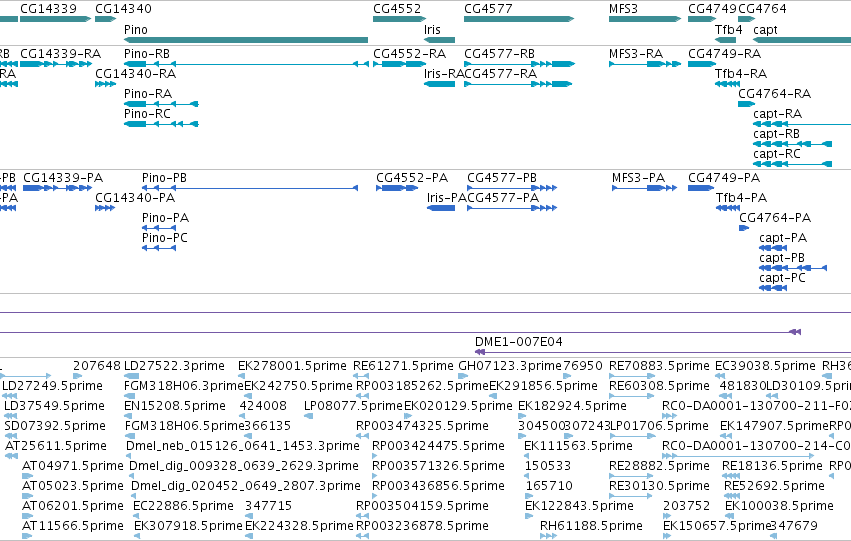Click CDS CG4749-PA

[701, 188]
